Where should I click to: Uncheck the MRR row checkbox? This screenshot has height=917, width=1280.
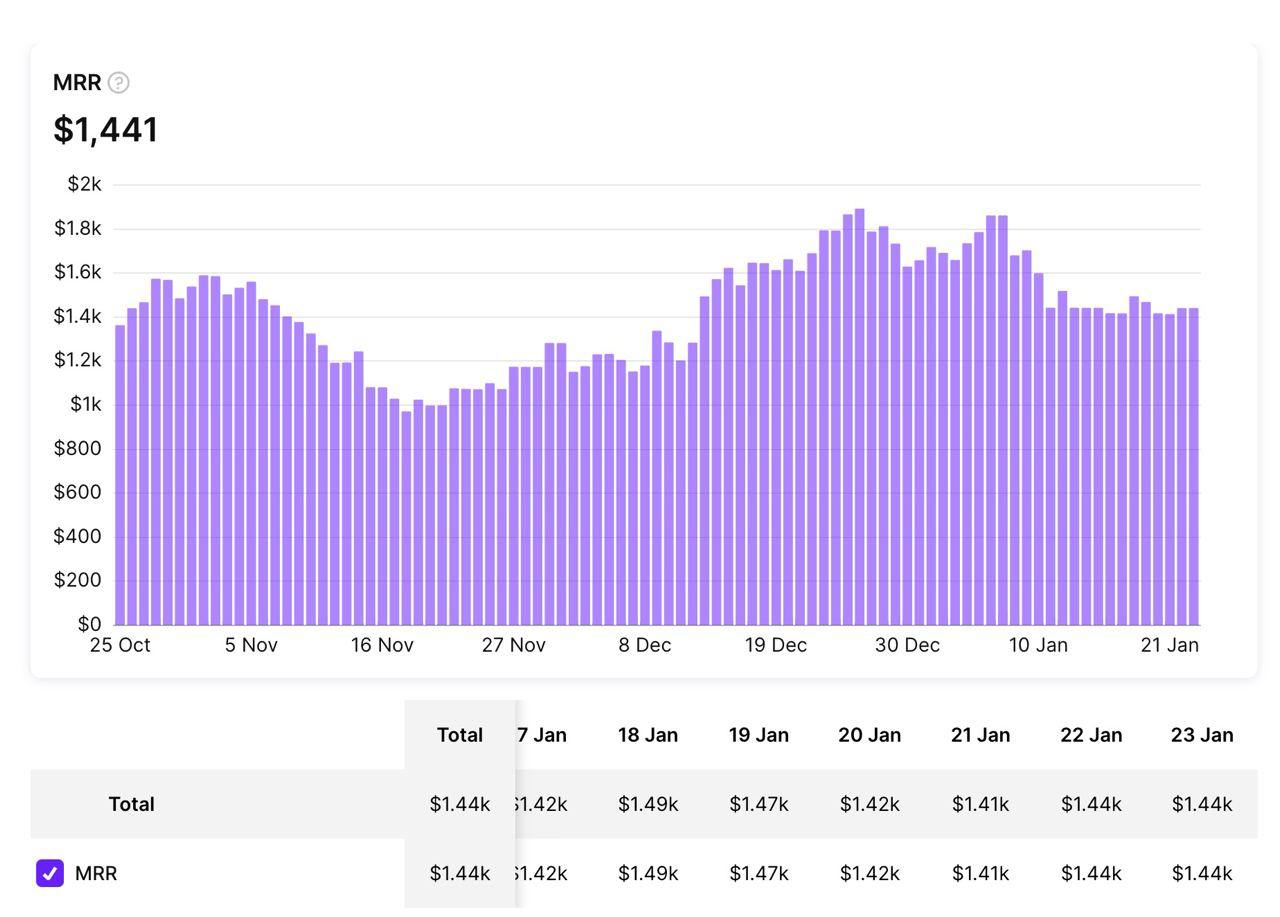tap(50, 873)
